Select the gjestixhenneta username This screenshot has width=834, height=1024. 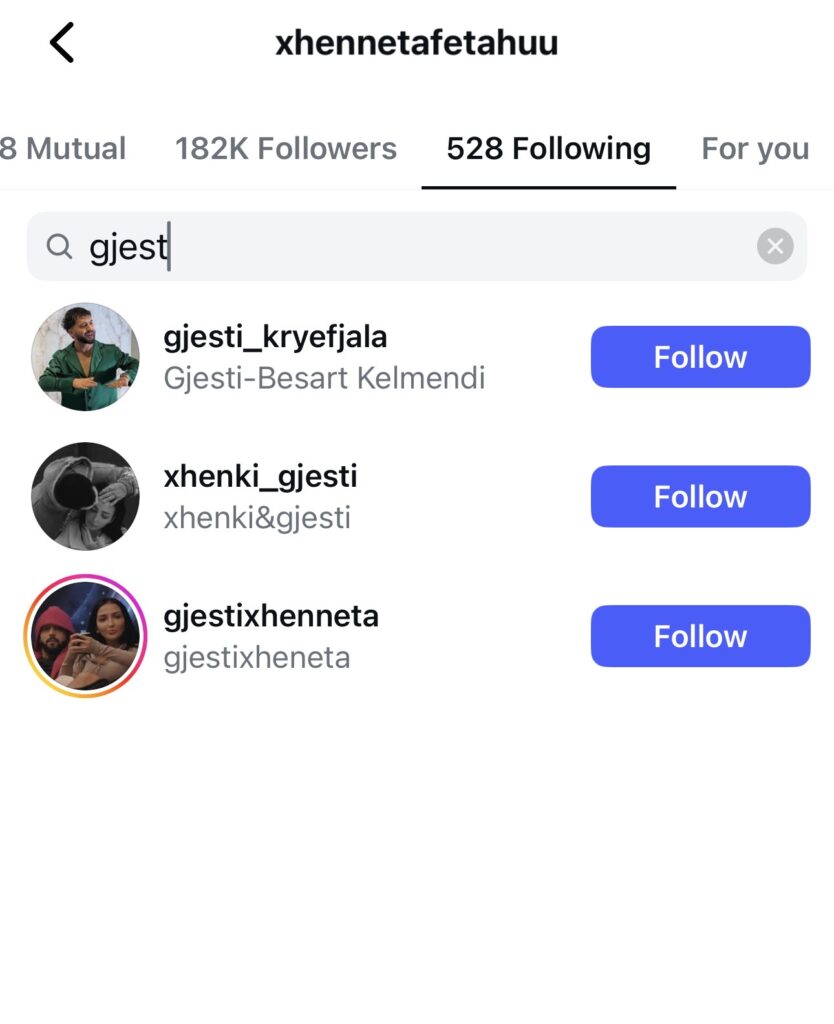point(271,615)
